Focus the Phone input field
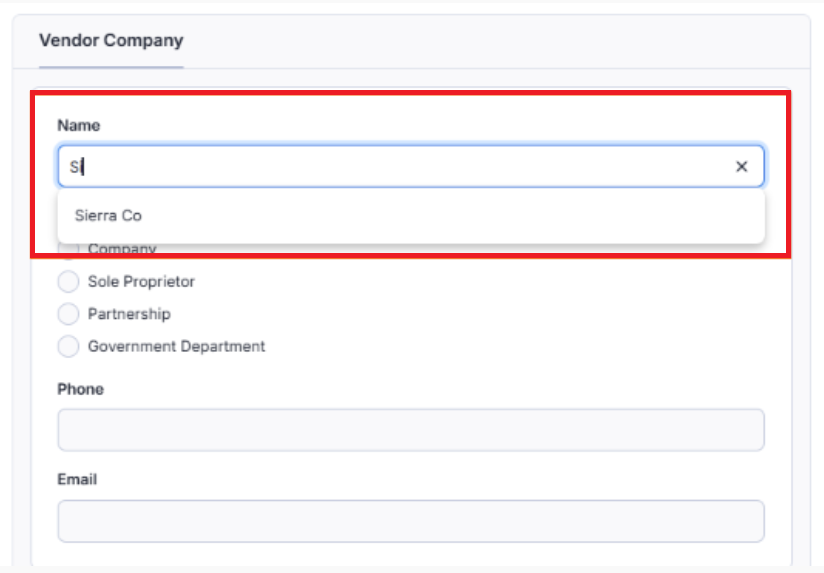The width and height of the screenshot is (824, 573). tap(410, 430)
